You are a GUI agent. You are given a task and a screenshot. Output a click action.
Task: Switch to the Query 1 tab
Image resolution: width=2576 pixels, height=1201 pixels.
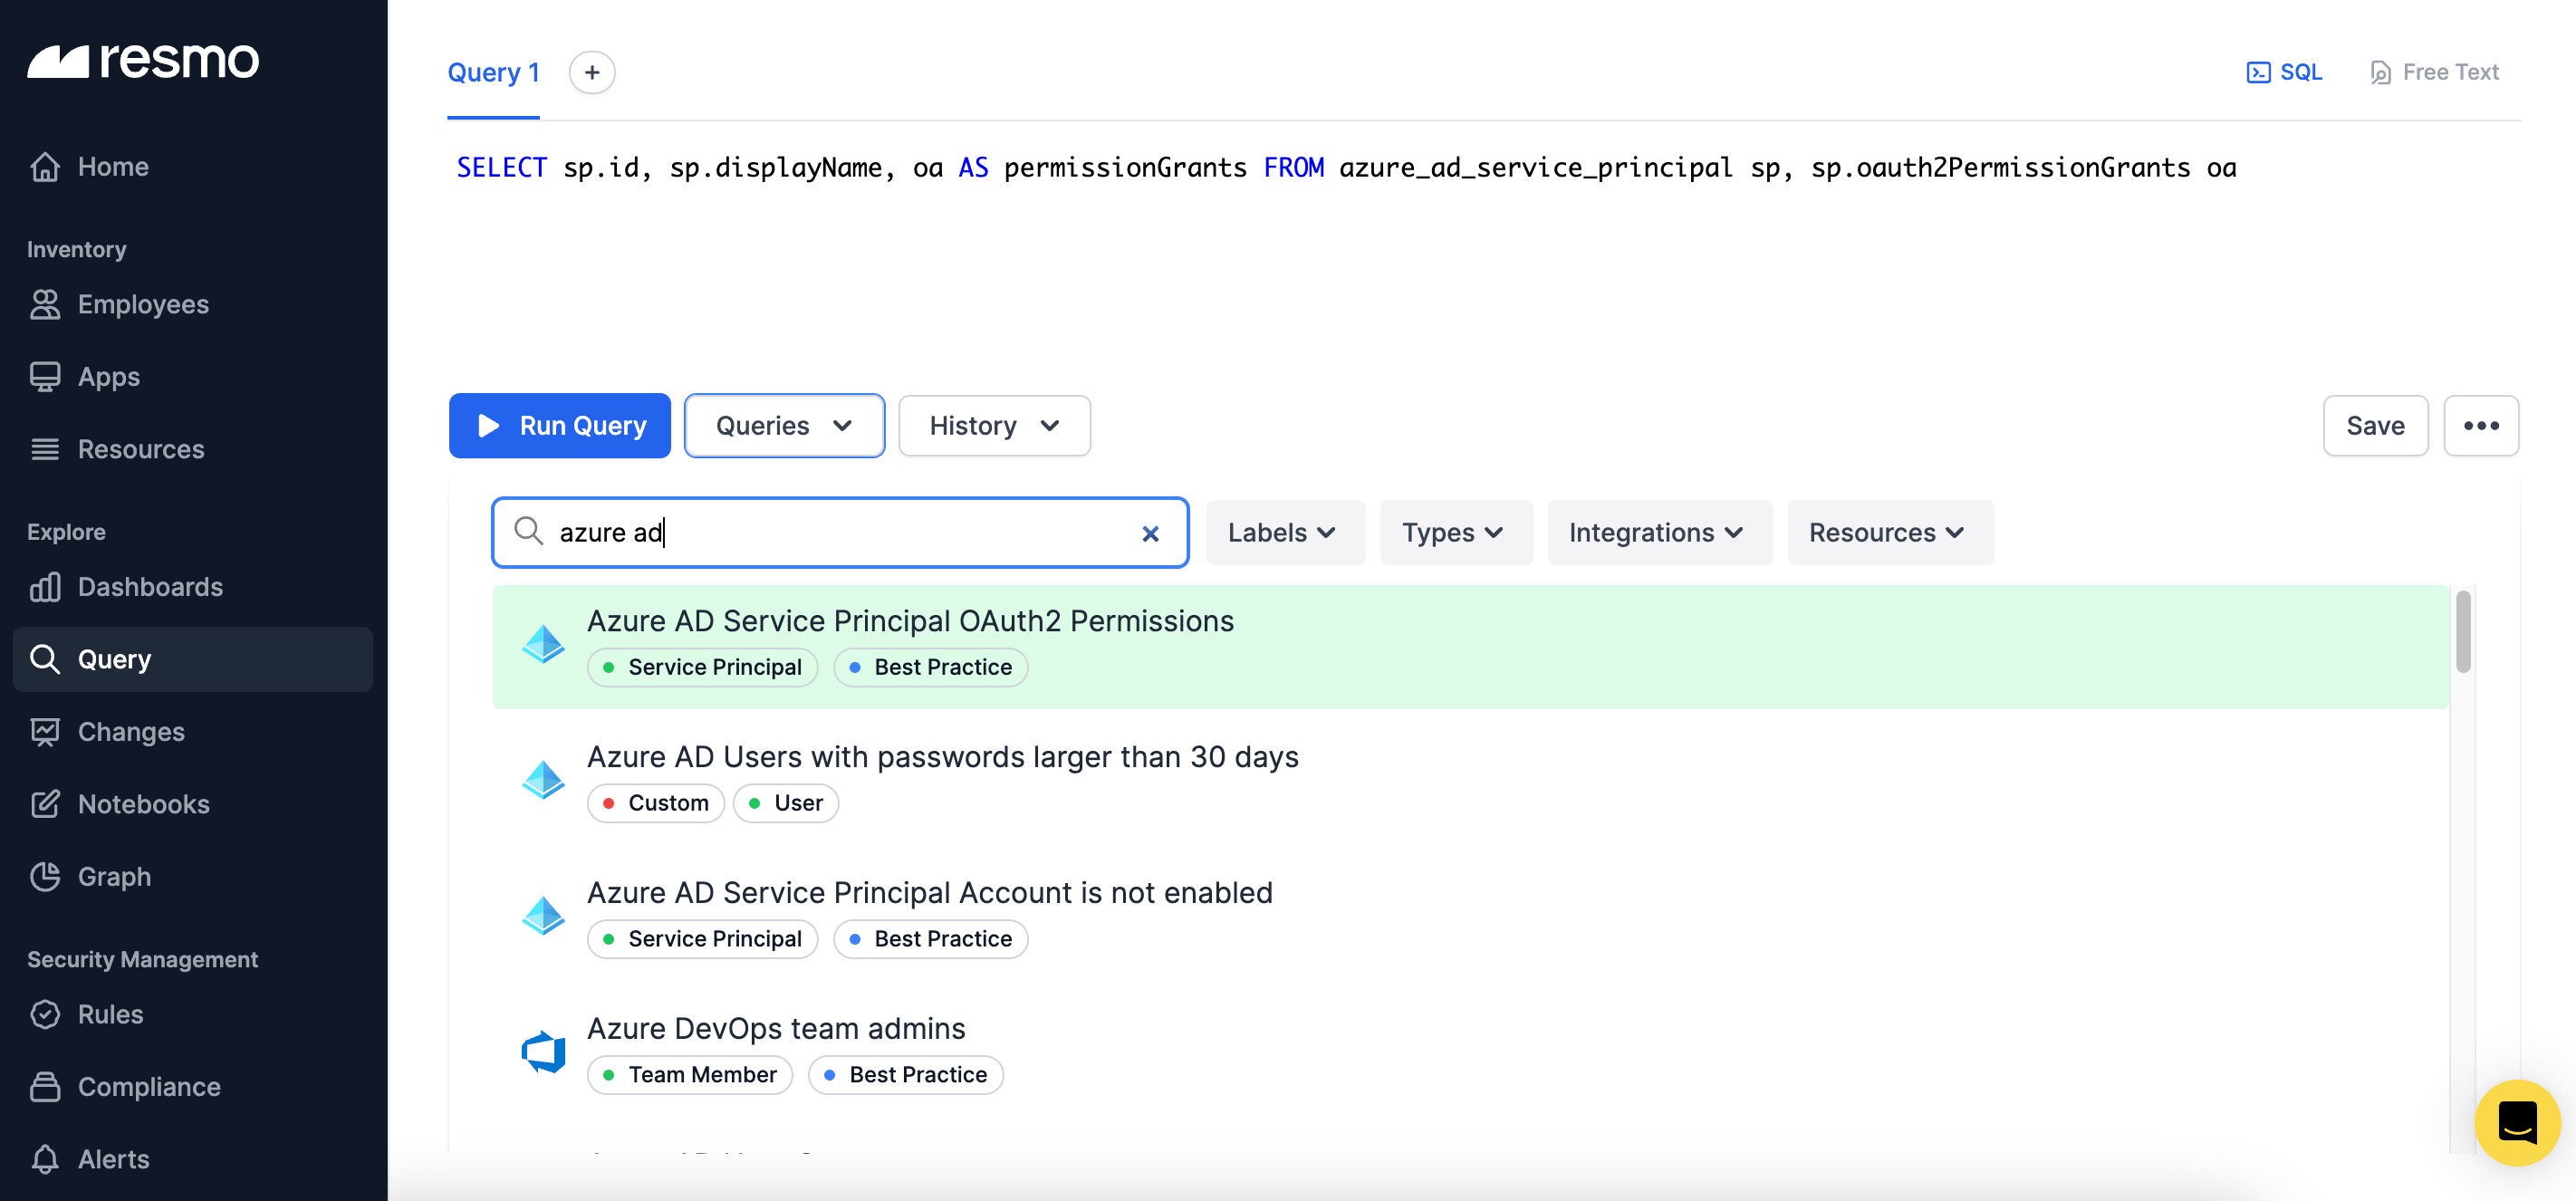(x=493, y=71)
